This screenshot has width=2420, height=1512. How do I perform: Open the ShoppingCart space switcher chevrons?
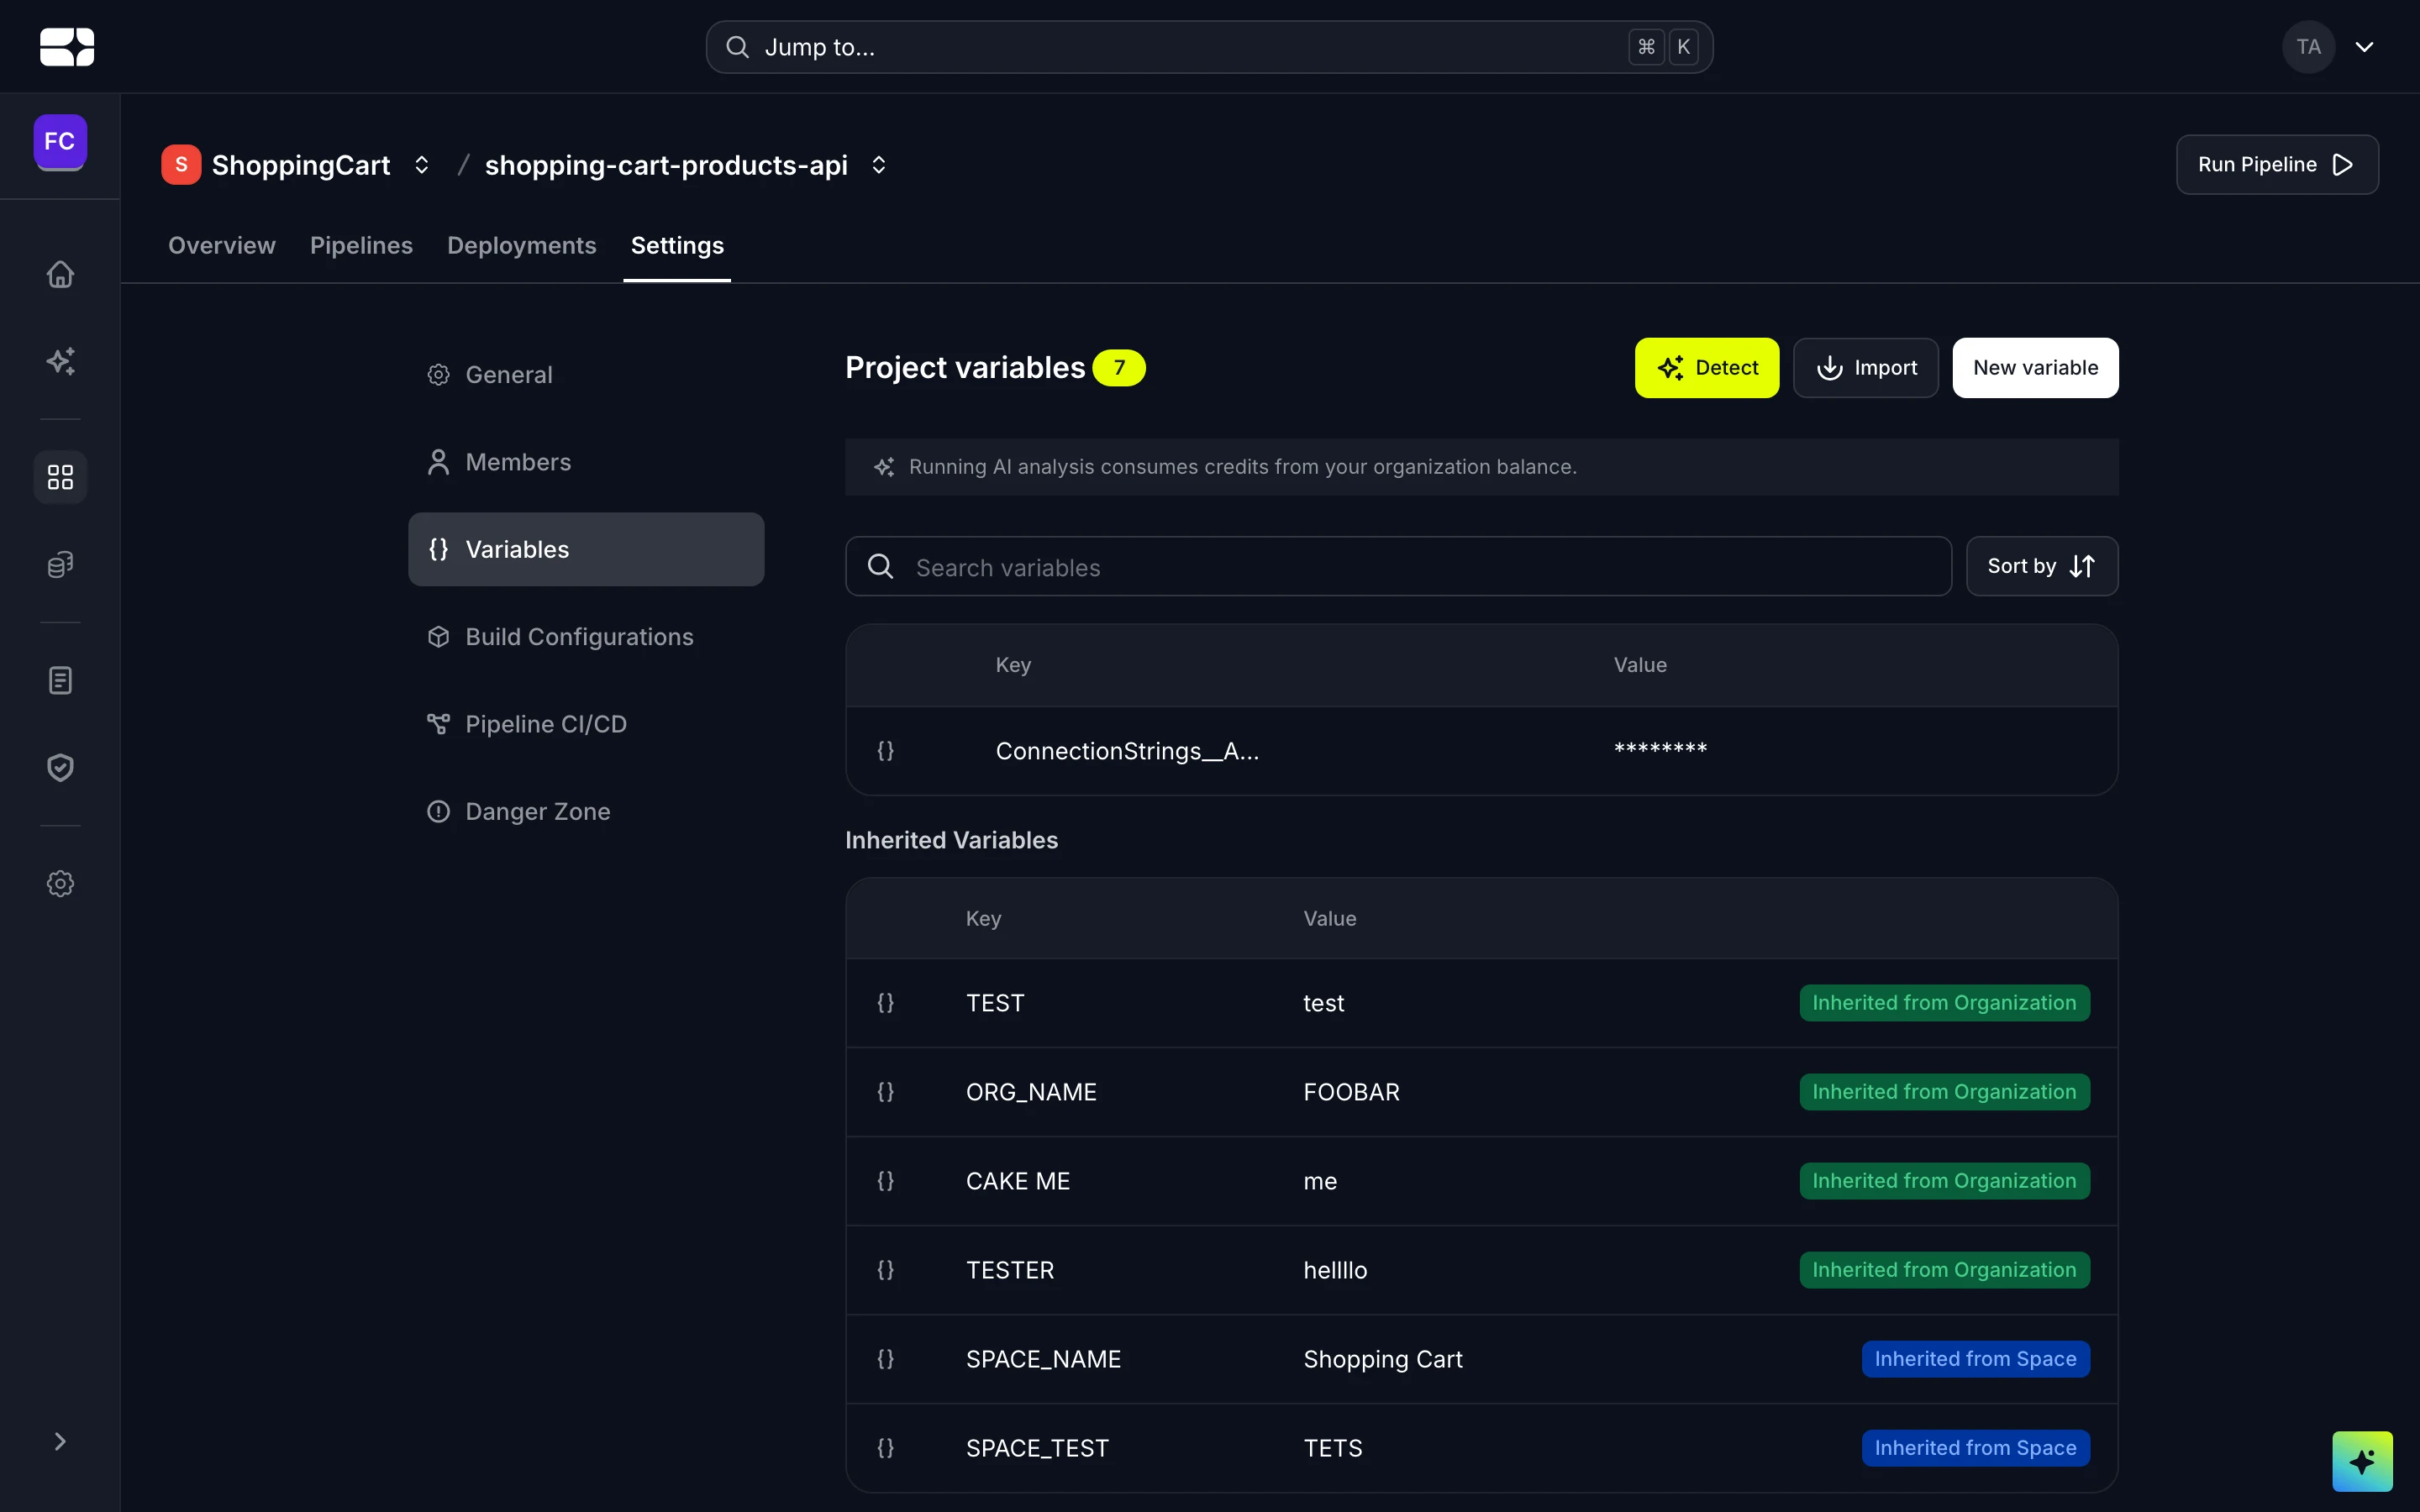coord(422,165)
